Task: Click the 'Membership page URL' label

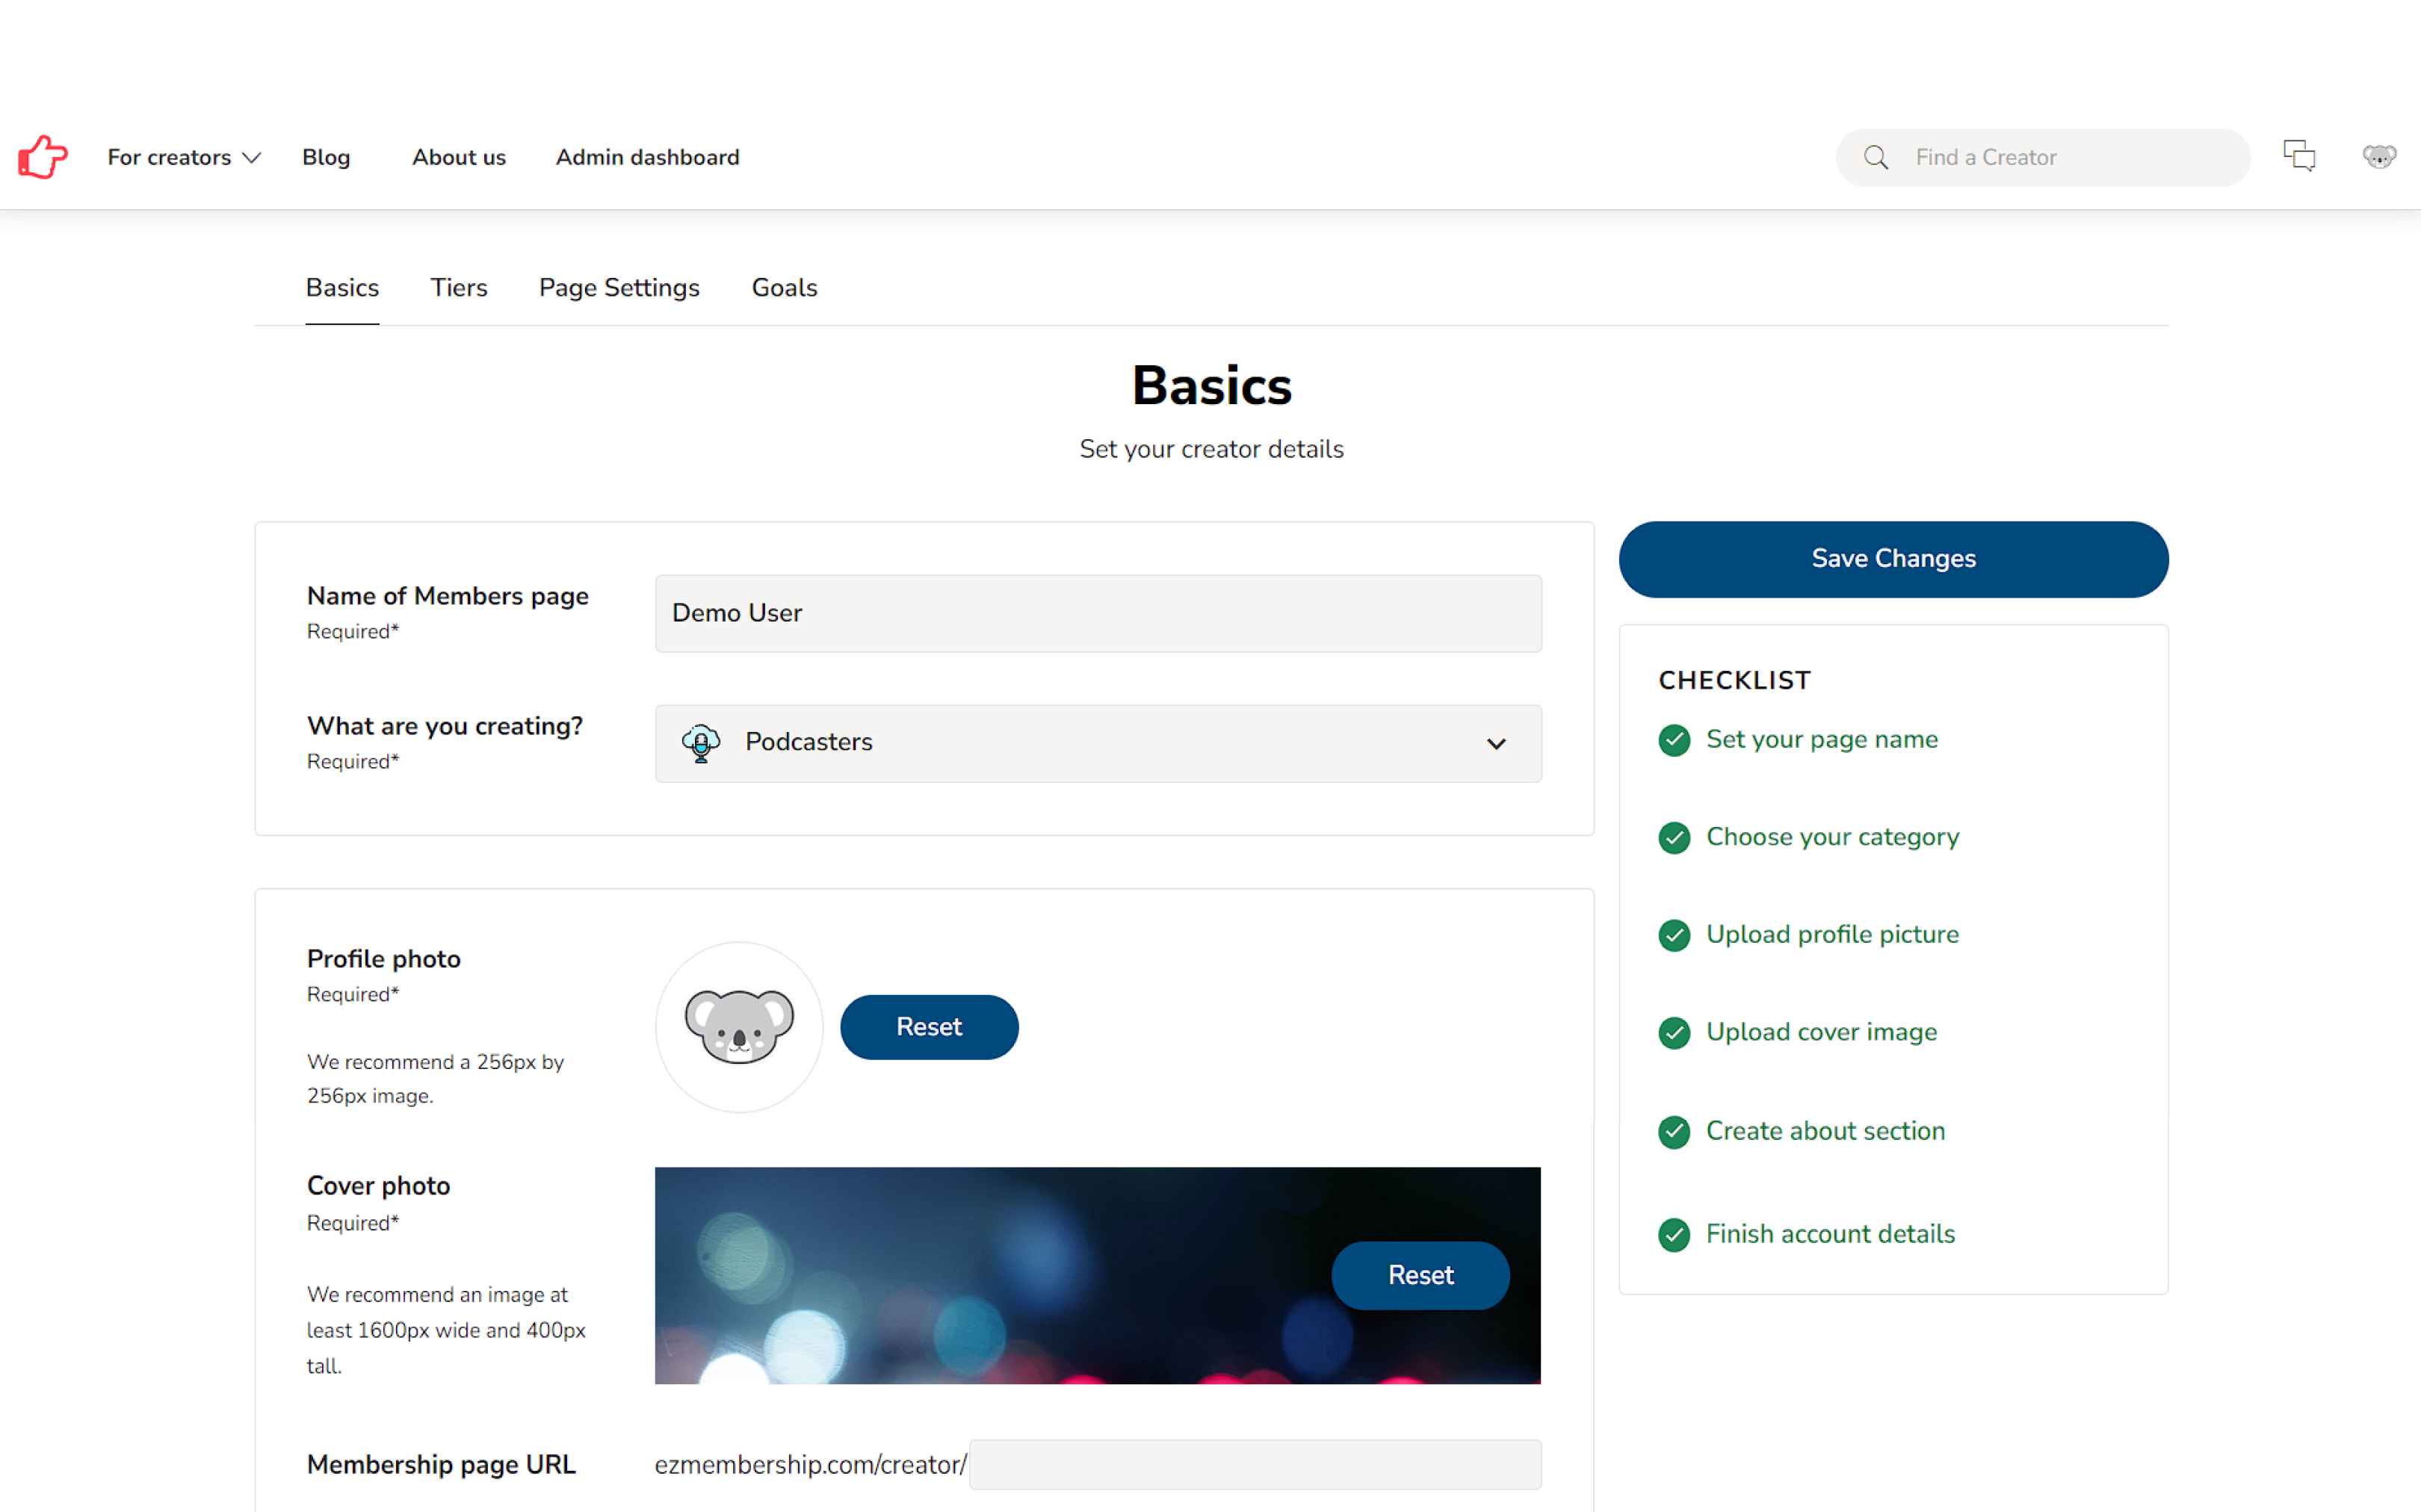Action: click(441, 1465)
